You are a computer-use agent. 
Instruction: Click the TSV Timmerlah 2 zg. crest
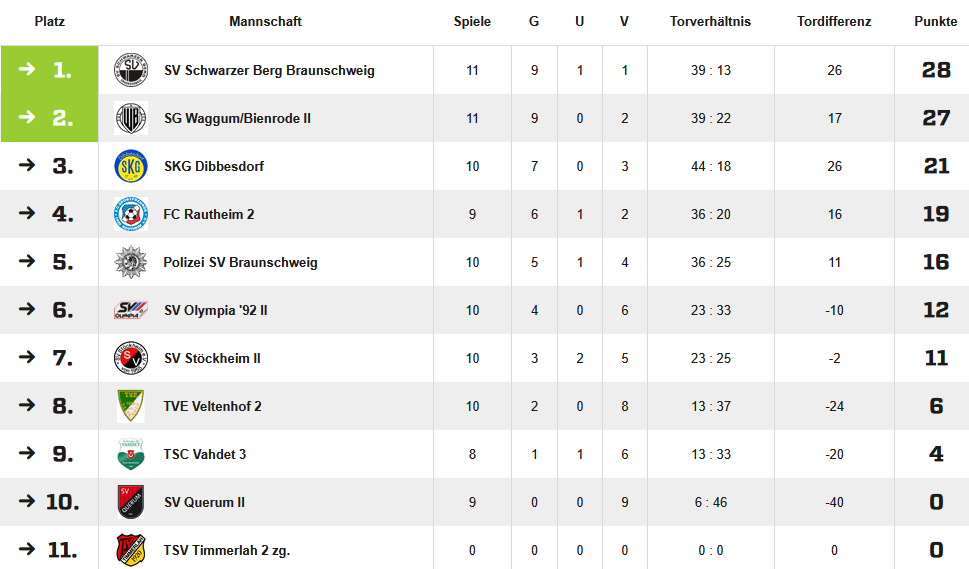pos(130,550)
